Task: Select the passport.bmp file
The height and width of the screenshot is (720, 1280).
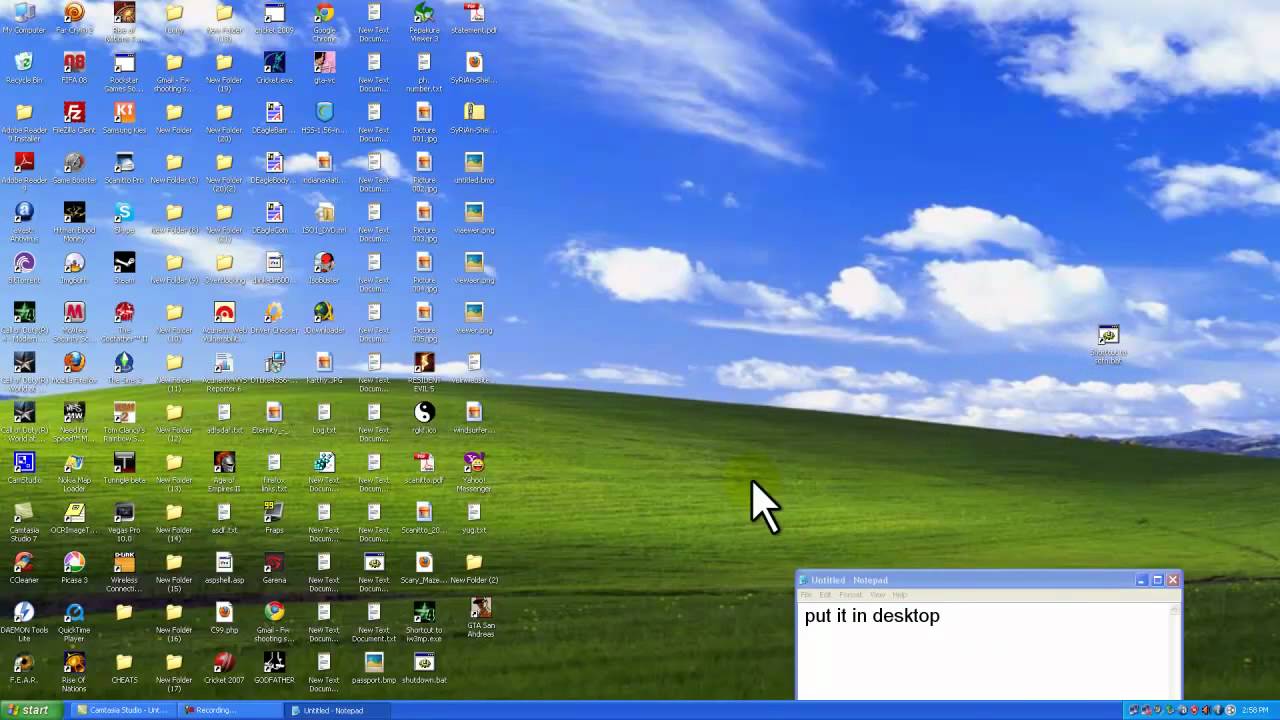Action: coord(374,669)
